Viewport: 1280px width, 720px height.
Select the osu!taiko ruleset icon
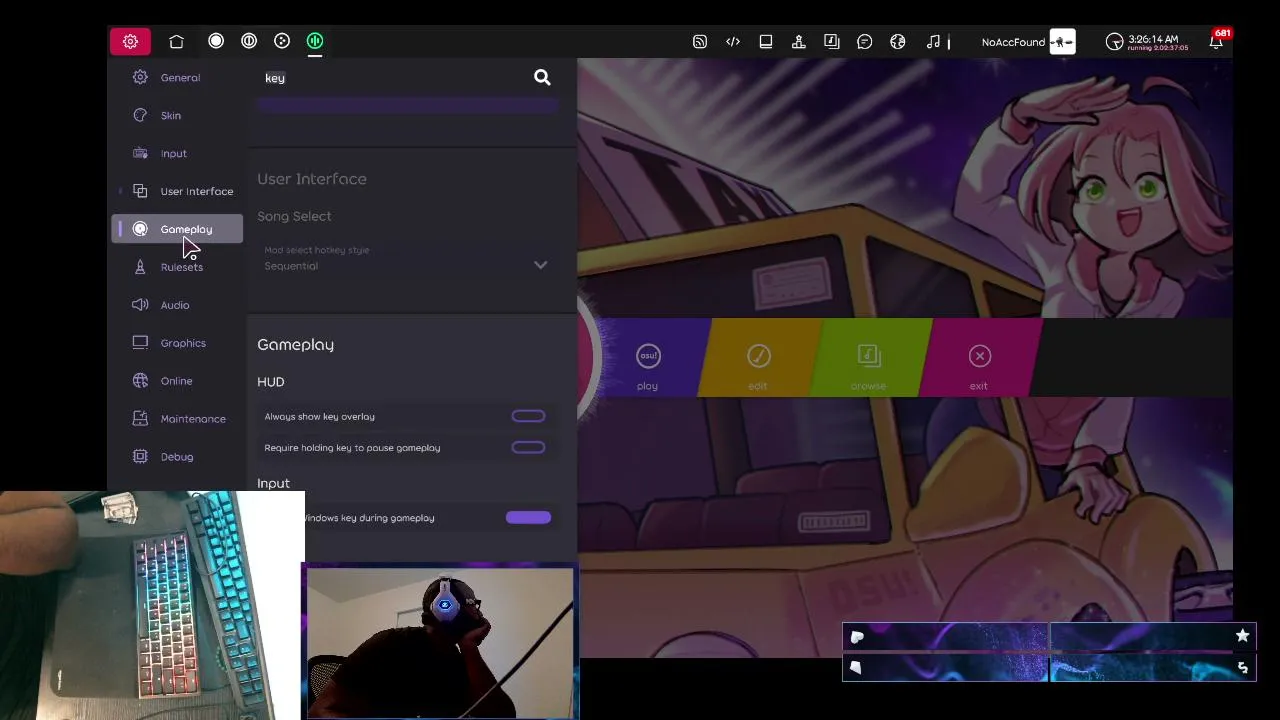coord(249,41)
